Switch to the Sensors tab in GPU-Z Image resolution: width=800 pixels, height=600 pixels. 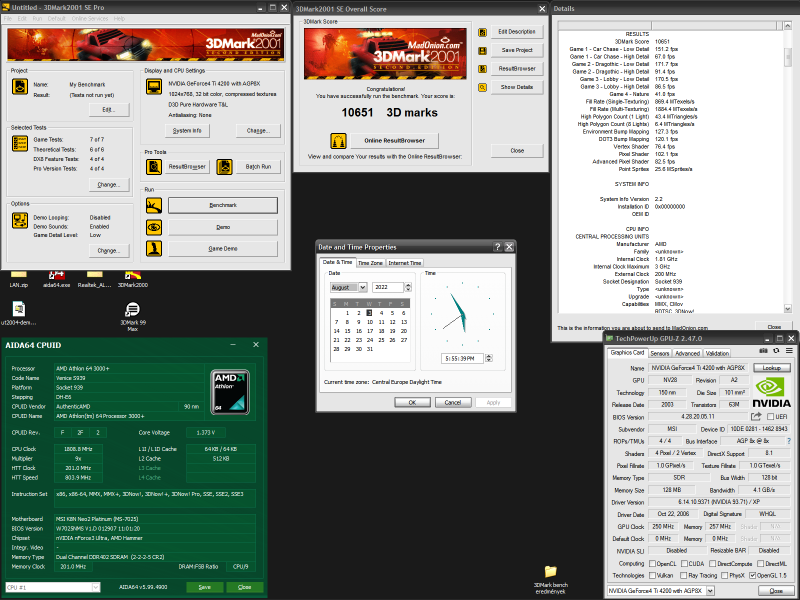point(659,353)
